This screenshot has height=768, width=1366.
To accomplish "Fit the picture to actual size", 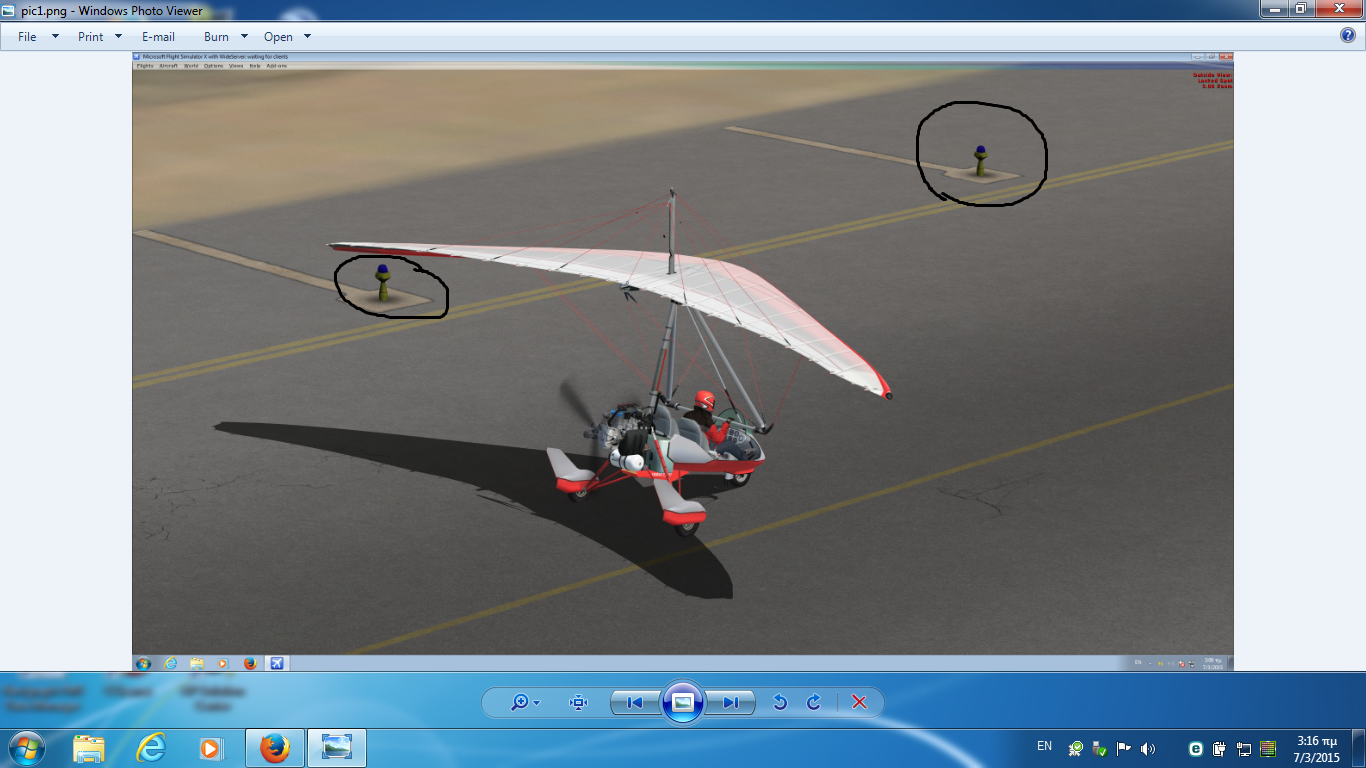I will [578, 703].
